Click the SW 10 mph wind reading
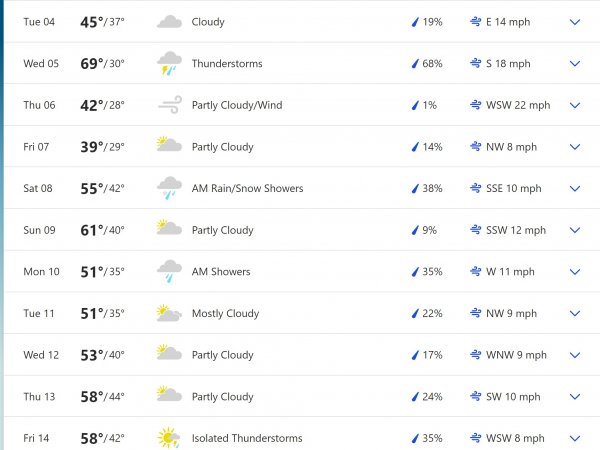 (513, 397)
